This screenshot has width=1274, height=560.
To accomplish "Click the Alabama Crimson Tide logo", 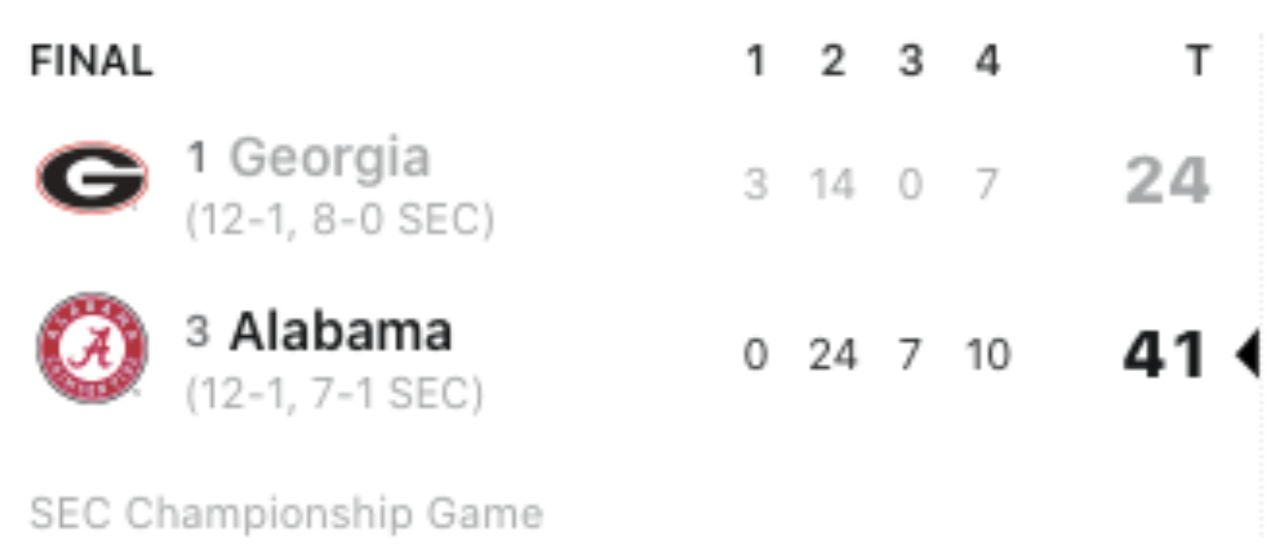I will coord(92,348).
